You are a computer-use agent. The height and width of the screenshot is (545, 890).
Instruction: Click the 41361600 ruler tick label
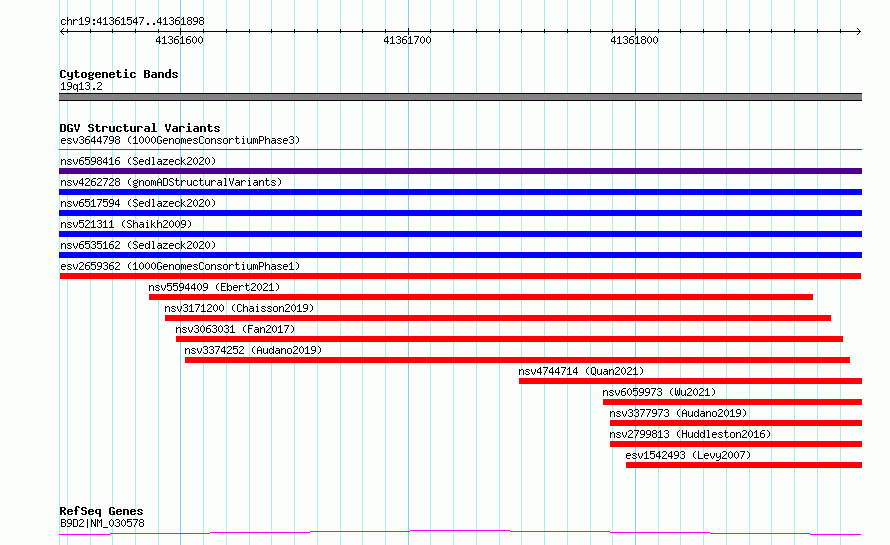(x=179, y=40)
